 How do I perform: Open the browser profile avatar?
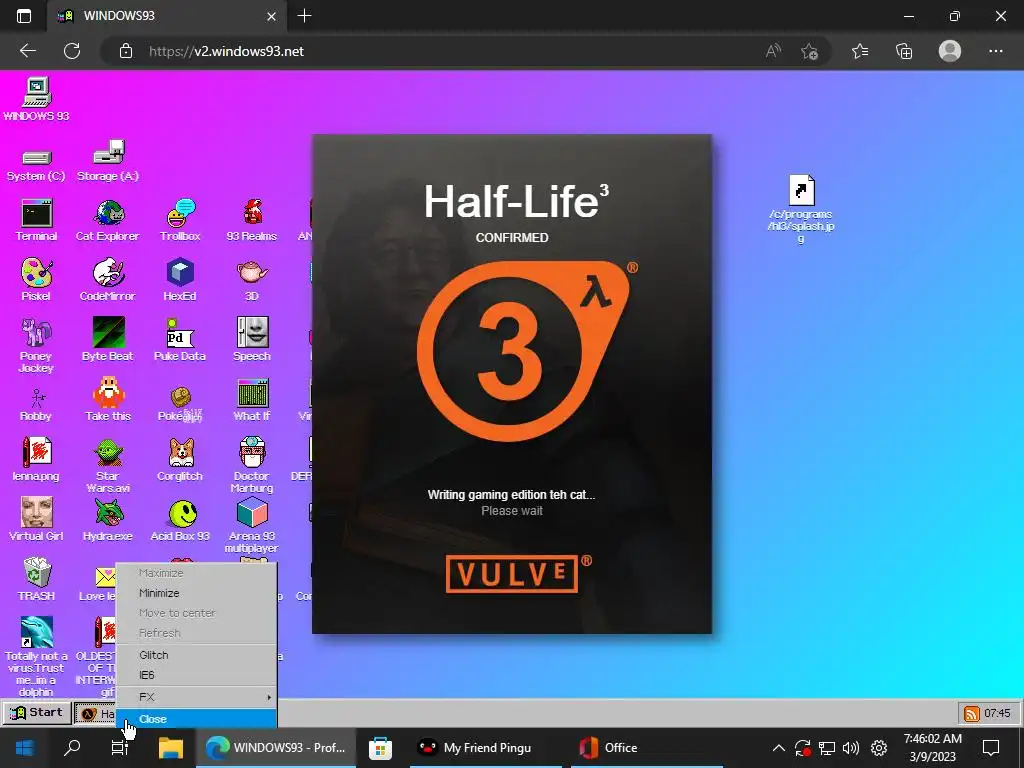pos(950,51)
